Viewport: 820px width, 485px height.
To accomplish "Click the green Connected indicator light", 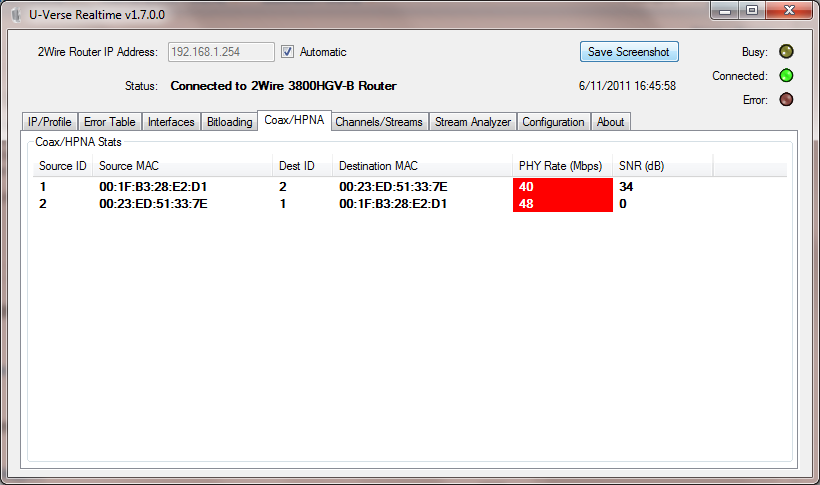I will [x=786, y=75].
